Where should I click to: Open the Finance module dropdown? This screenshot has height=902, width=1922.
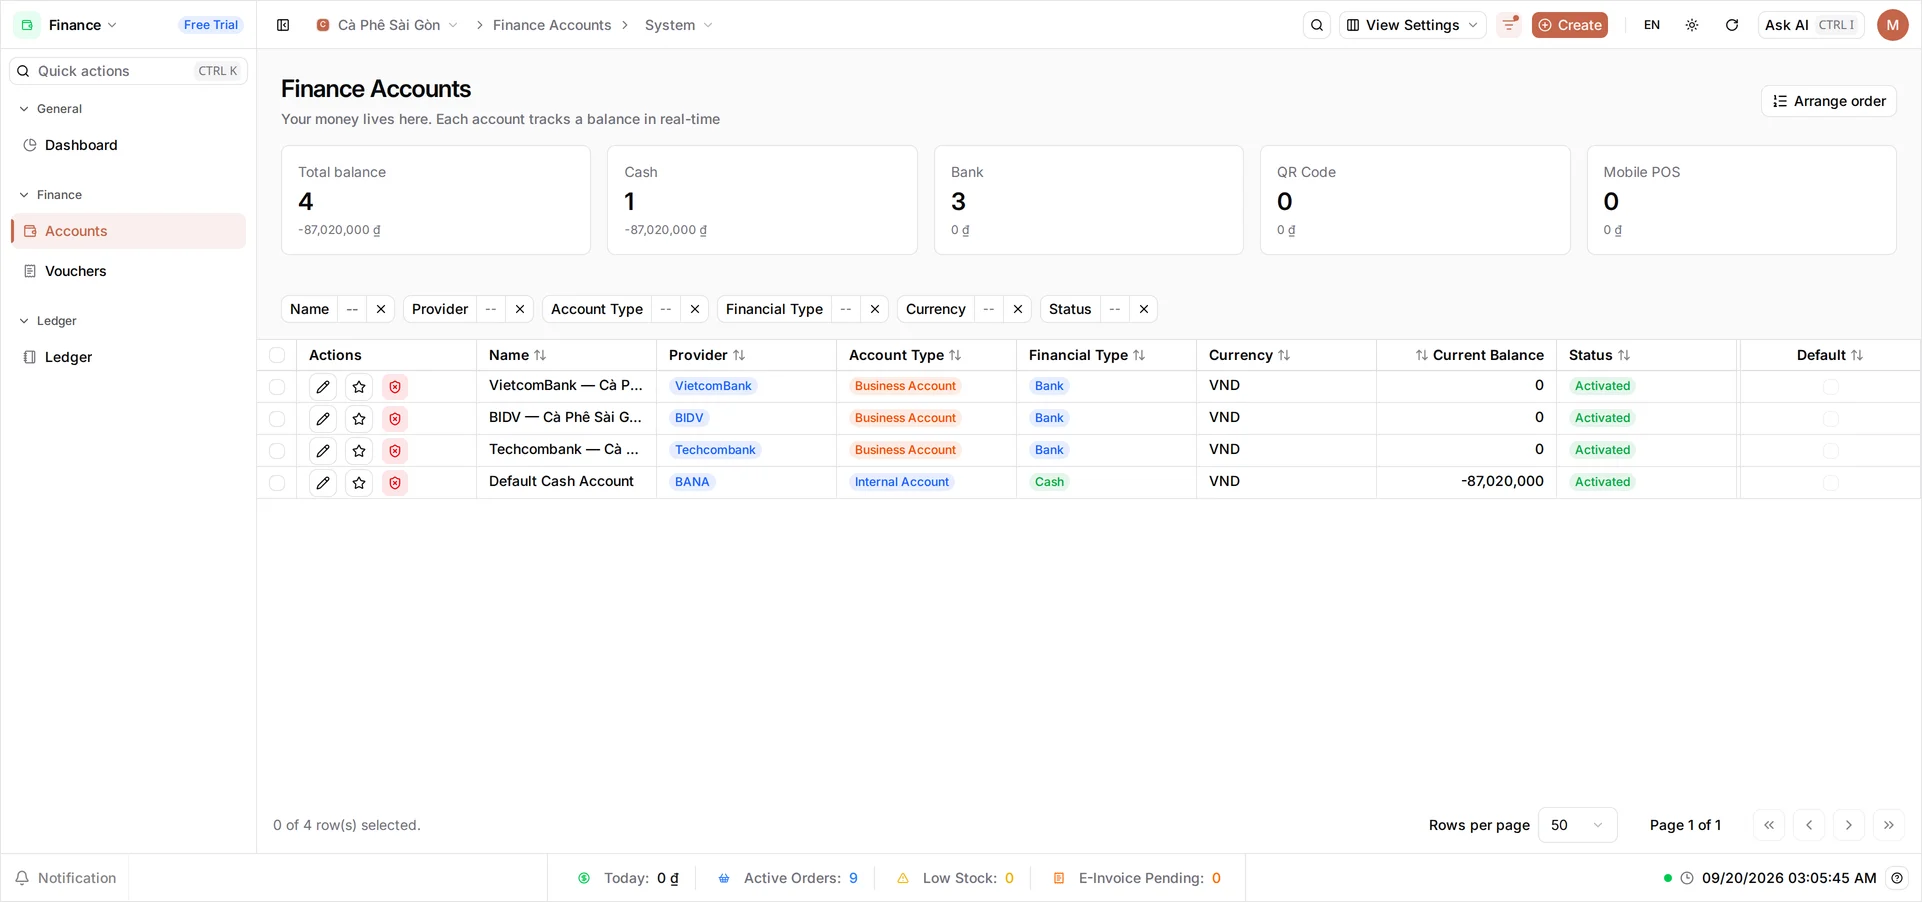[70, 25]
